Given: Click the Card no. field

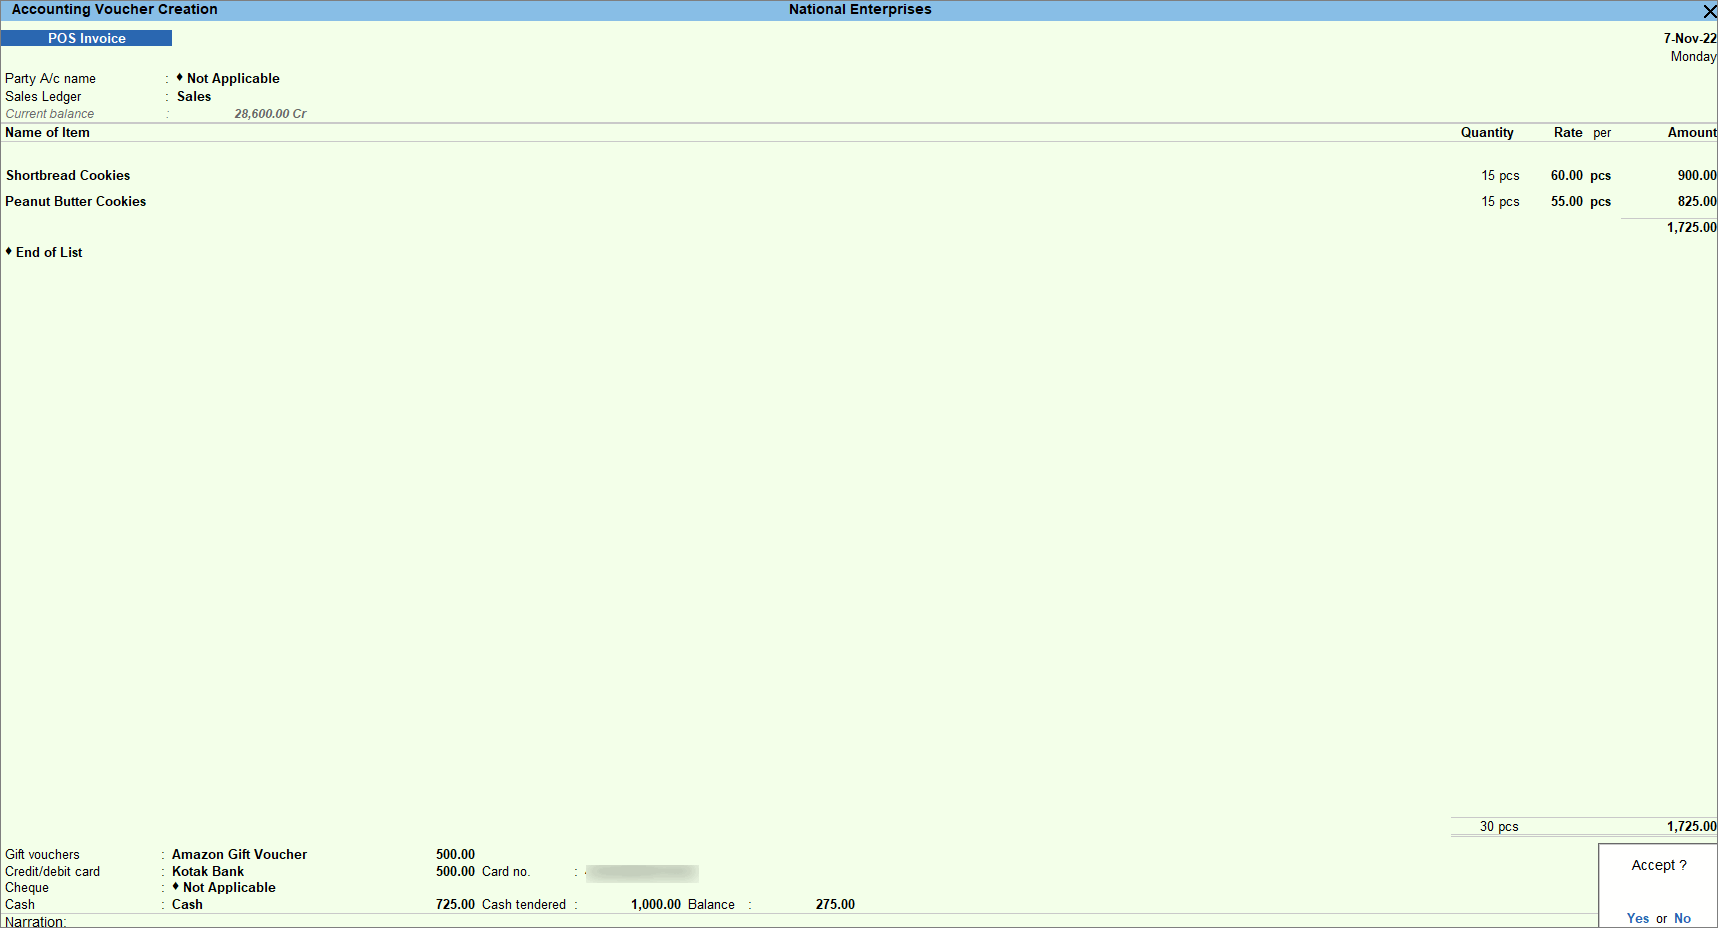Looking at the screenshot, I should click(641, 872).
